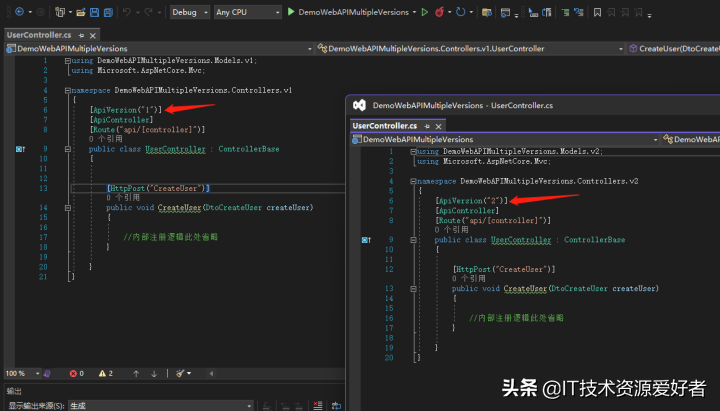Viewport: 720px width, 411px height.
Task: Collapse v2 namespace block in floating editor
Action: (x=413, y=181)
